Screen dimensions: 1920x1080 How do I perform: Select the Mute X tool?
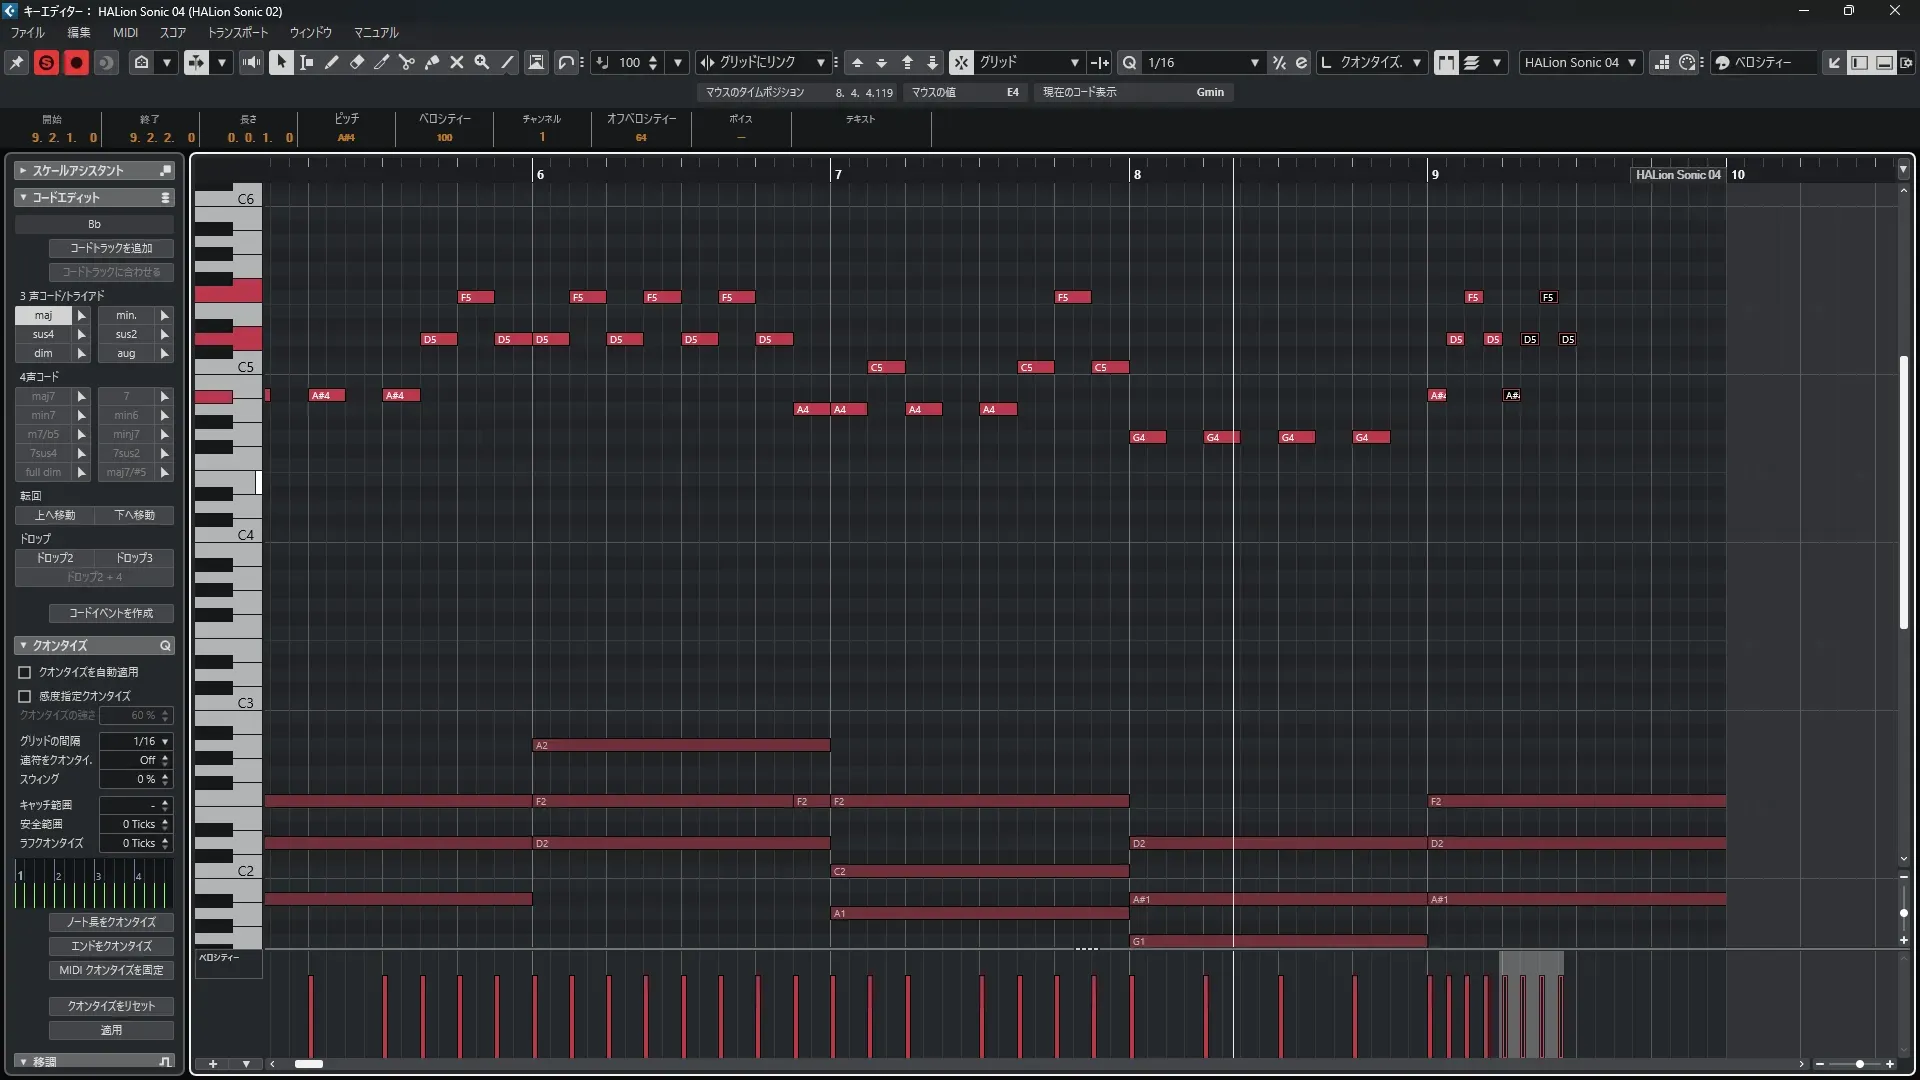coord(456,62)
